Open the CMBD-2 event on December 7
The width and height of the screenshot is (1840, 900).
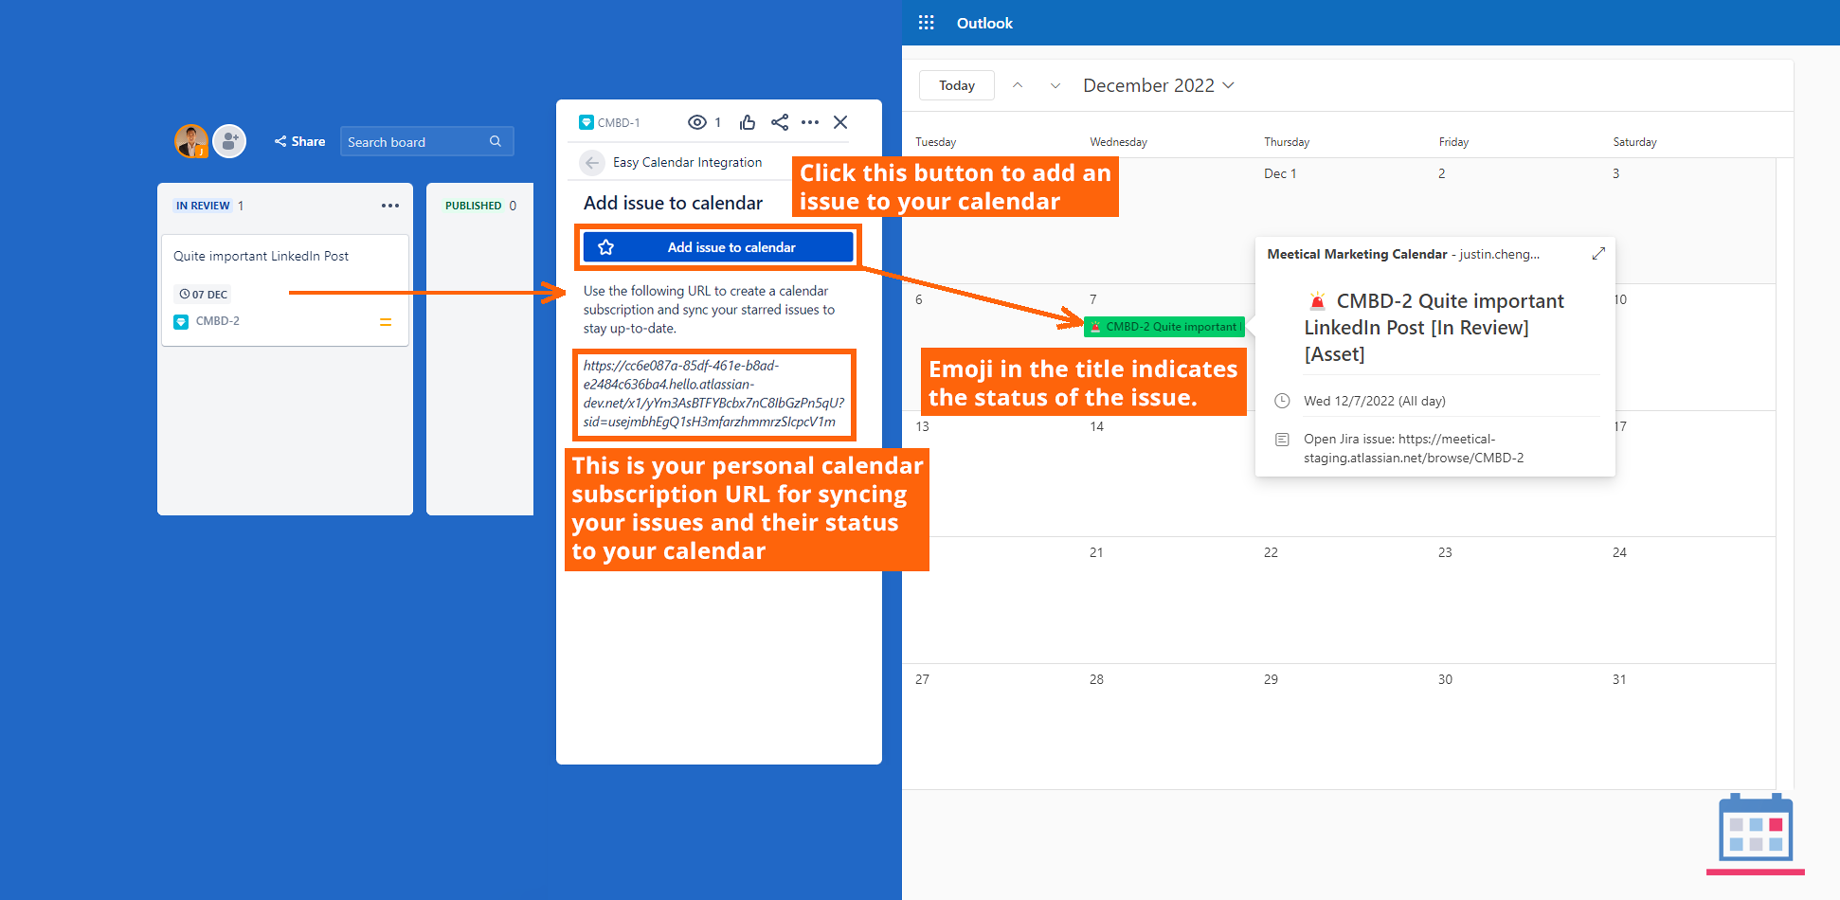pos(1164,326)
